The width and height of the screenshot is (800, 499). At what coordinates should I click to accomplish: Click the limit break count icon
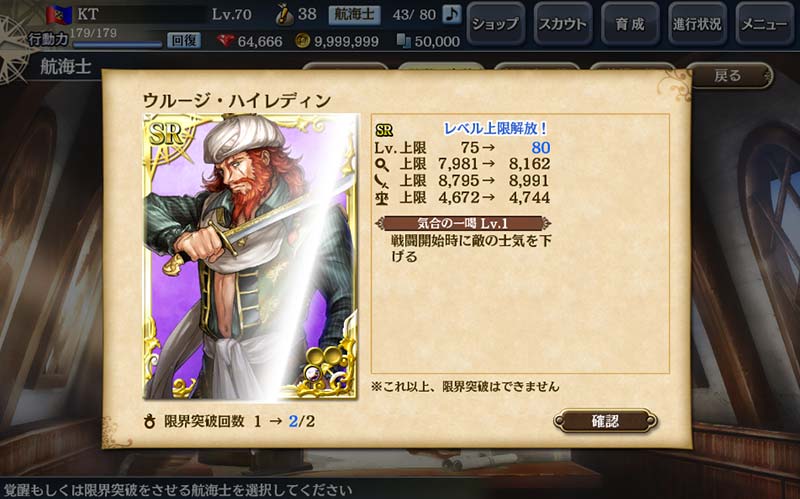(x=149, y=421)
